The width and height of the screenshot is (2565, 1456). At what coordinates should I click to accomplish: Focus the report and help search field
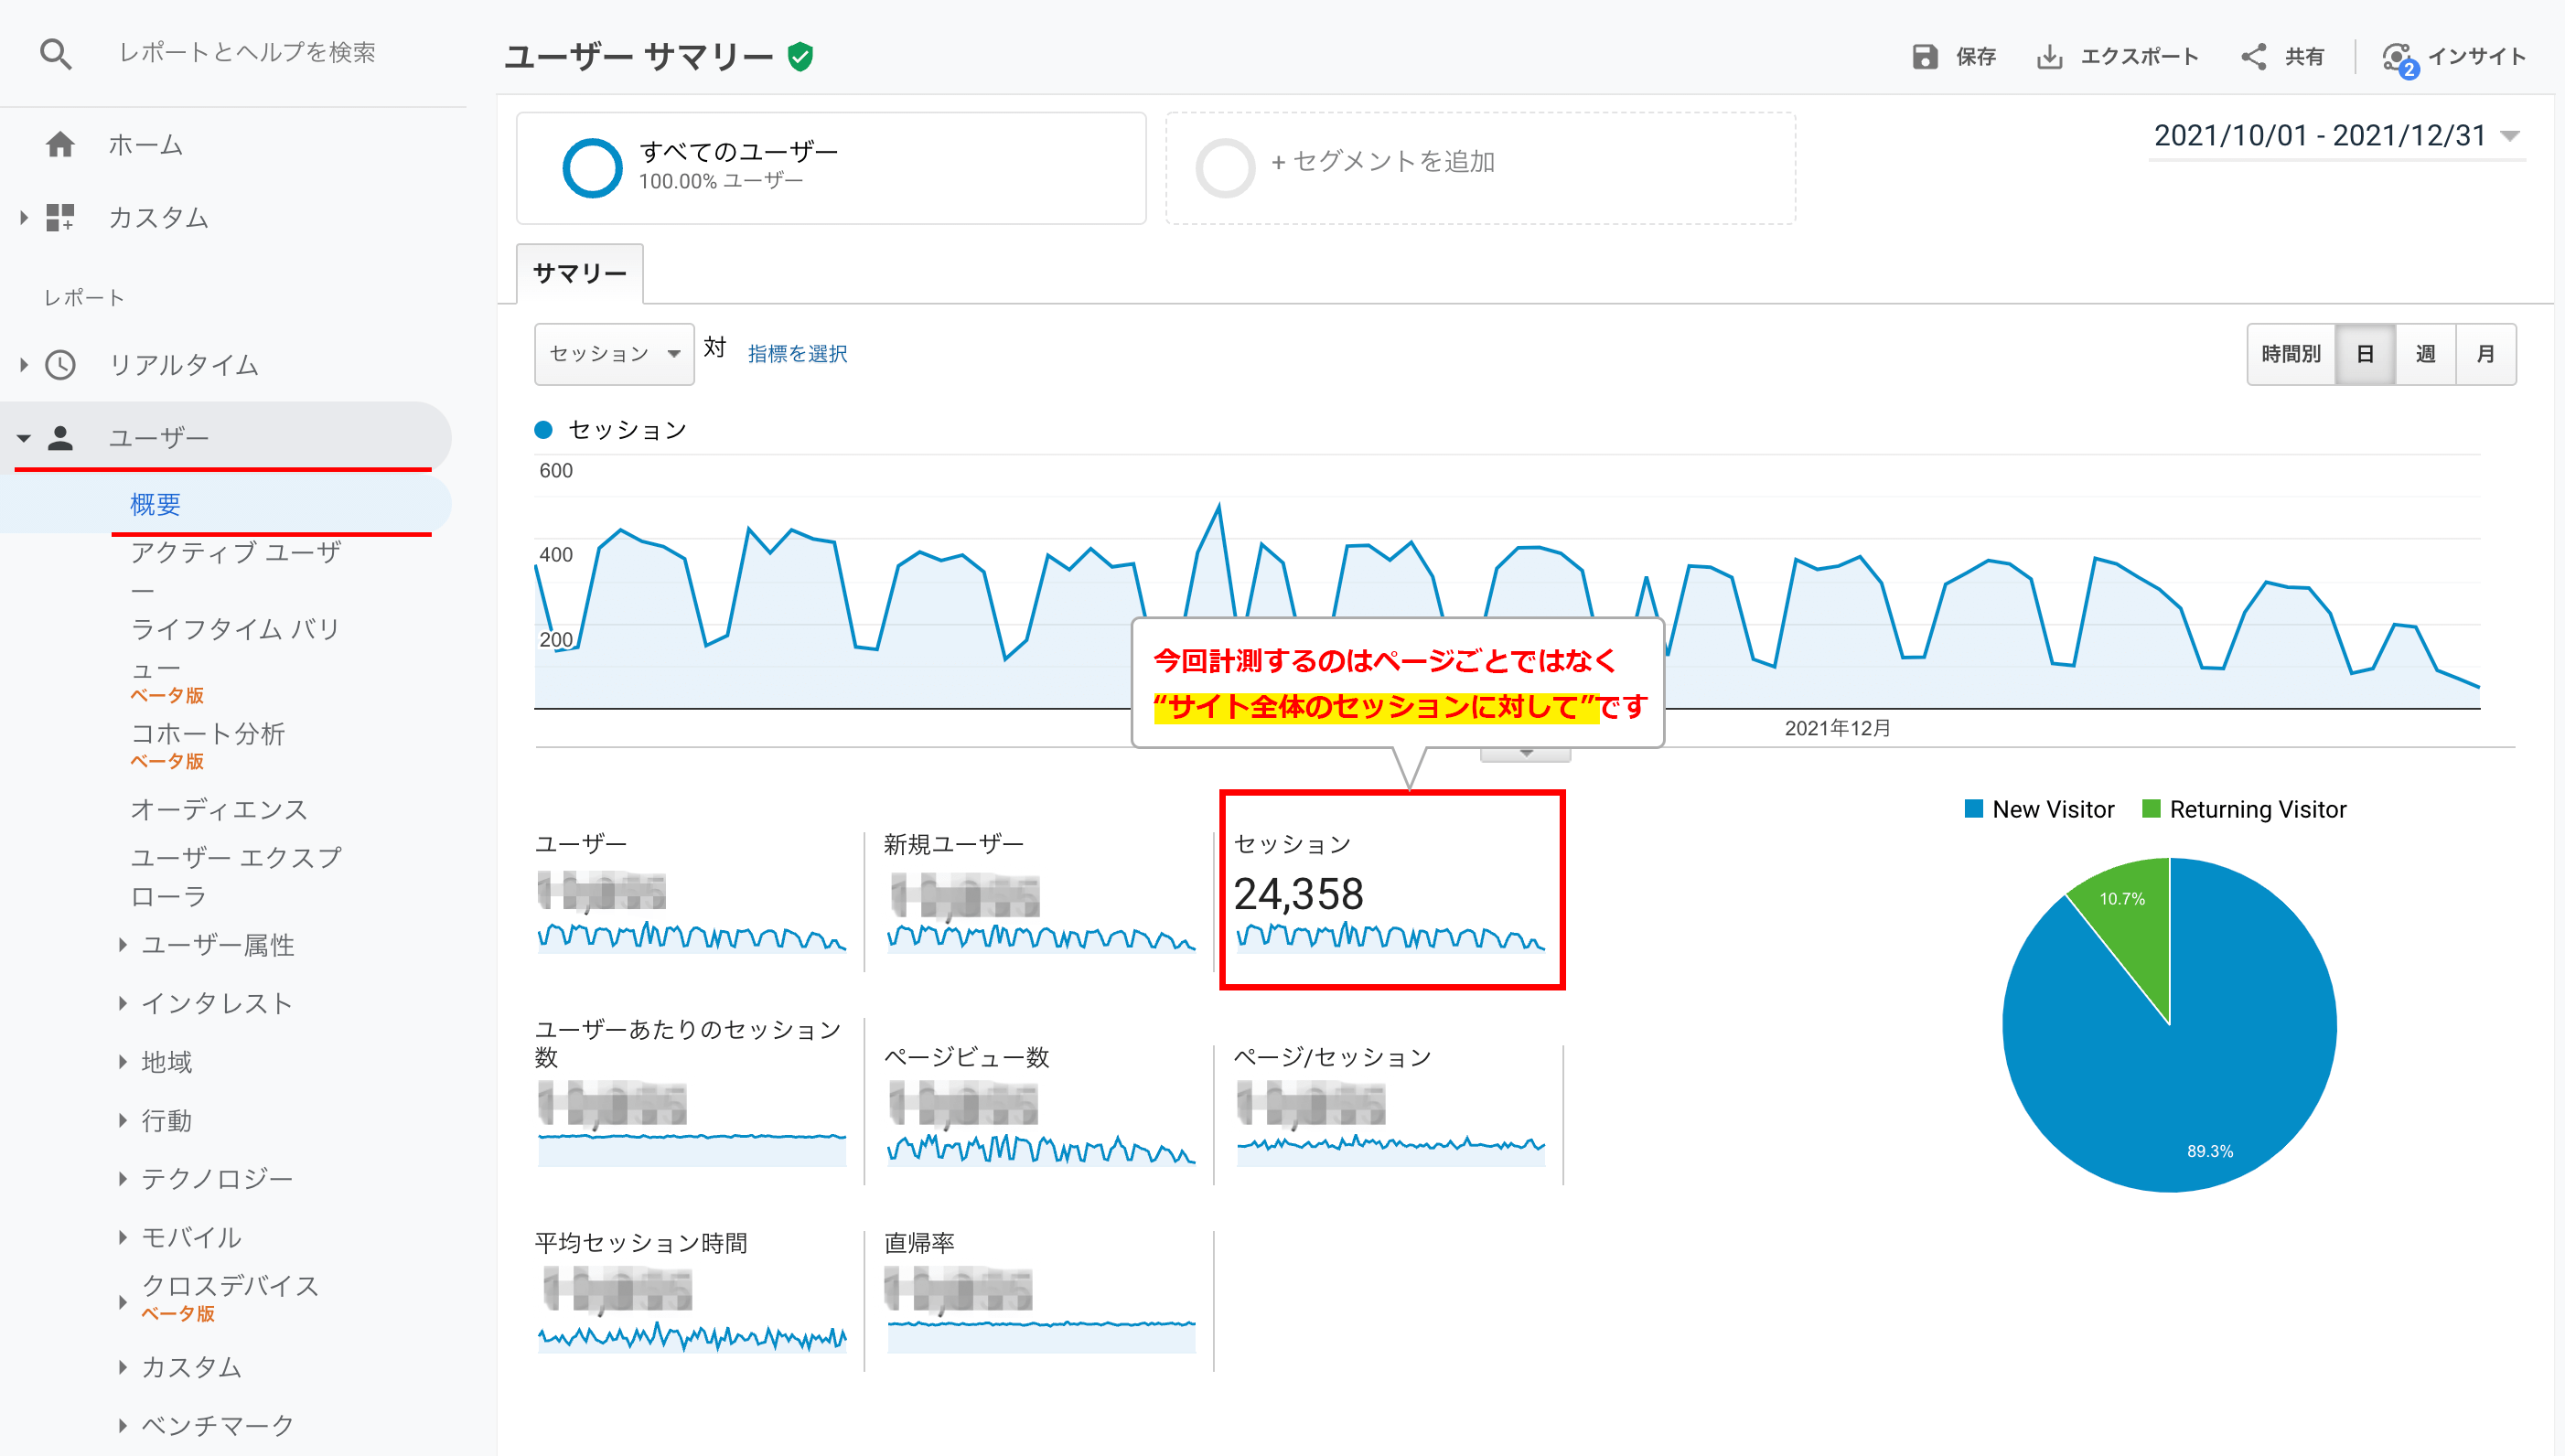pos(248,53)
